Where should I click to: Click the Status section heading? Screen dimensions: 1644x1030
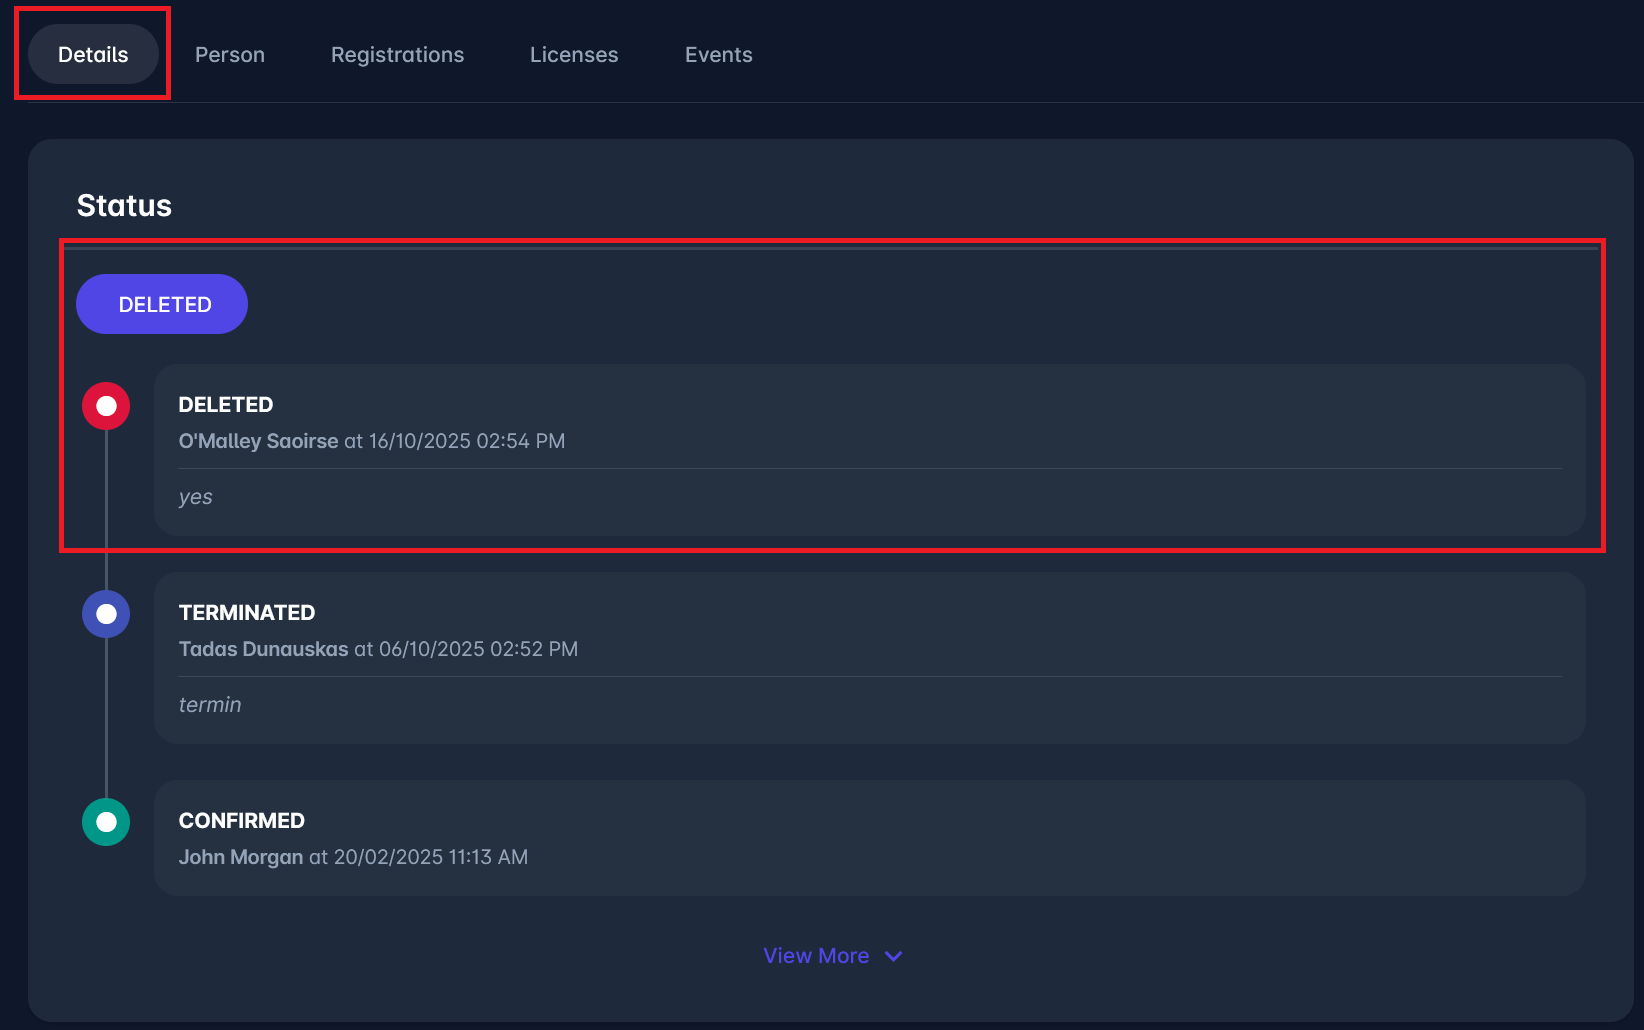click(x=124, y=205)
